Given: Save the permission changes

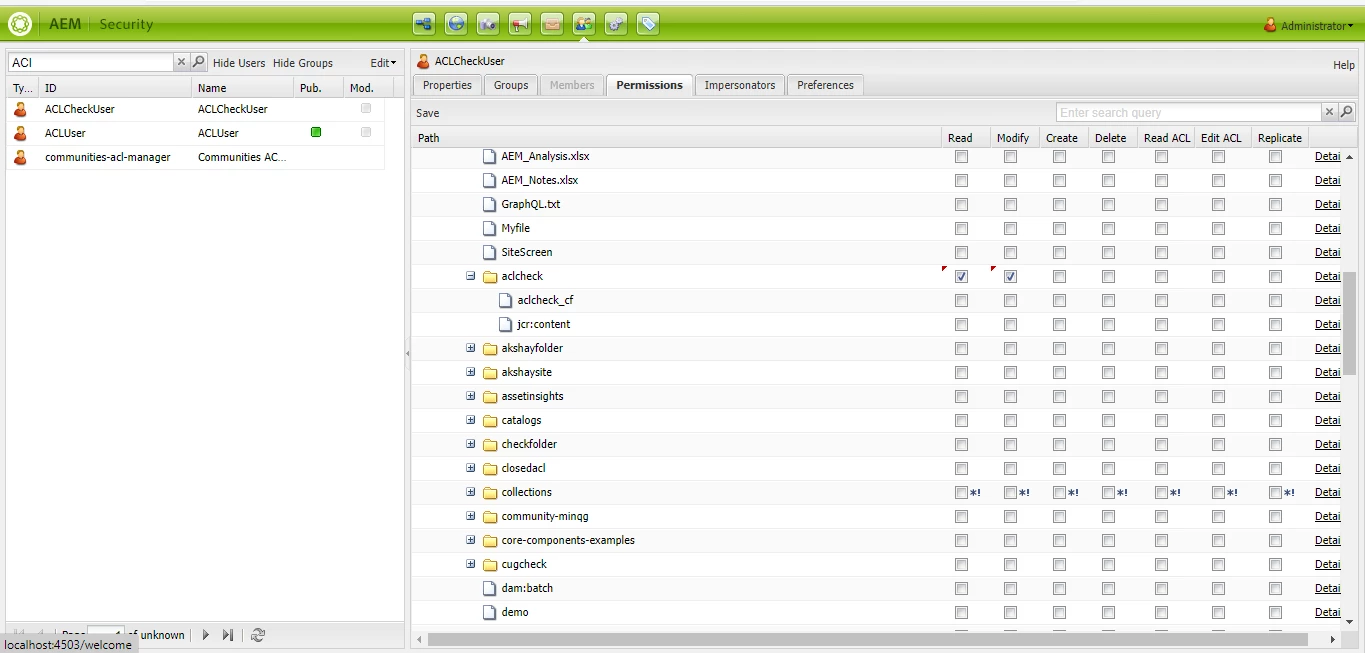Looking at the screenshot, I should point(428,113).
